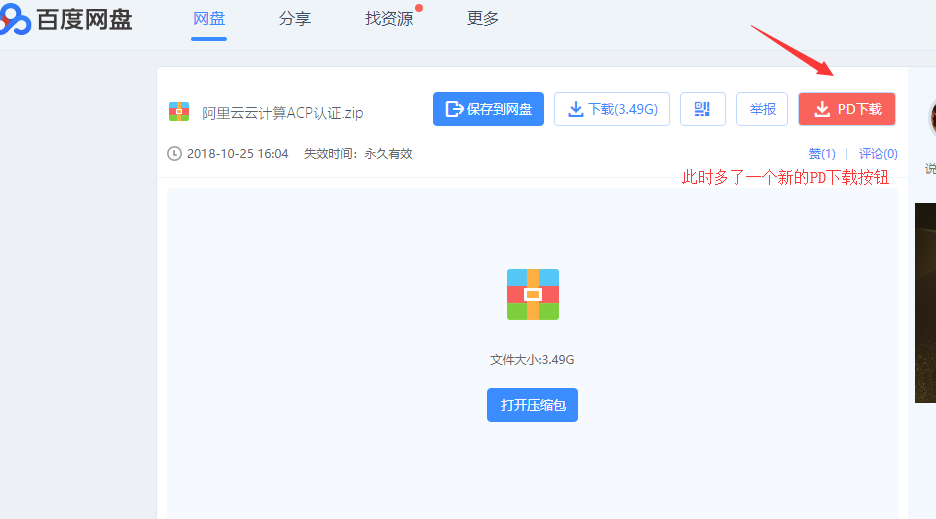Click the clock icon by share date

(x=174, y=153)
